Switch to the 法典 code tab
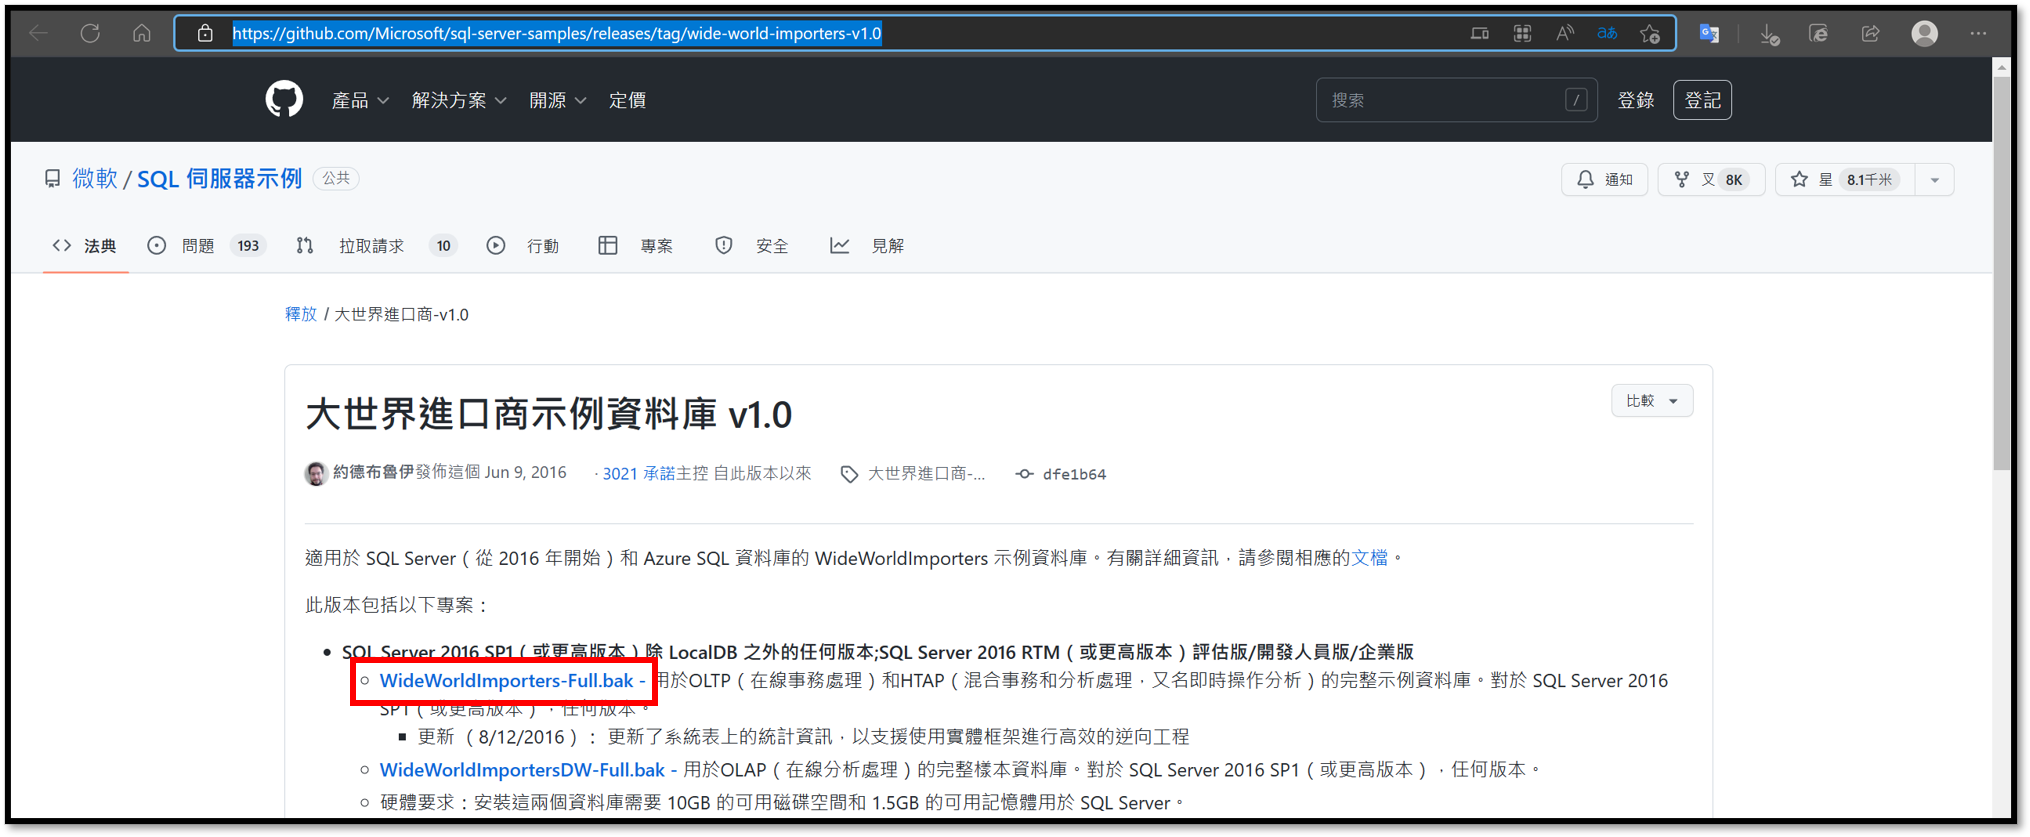The height and width of the screenshot is (837, 2030). [85, 246]
